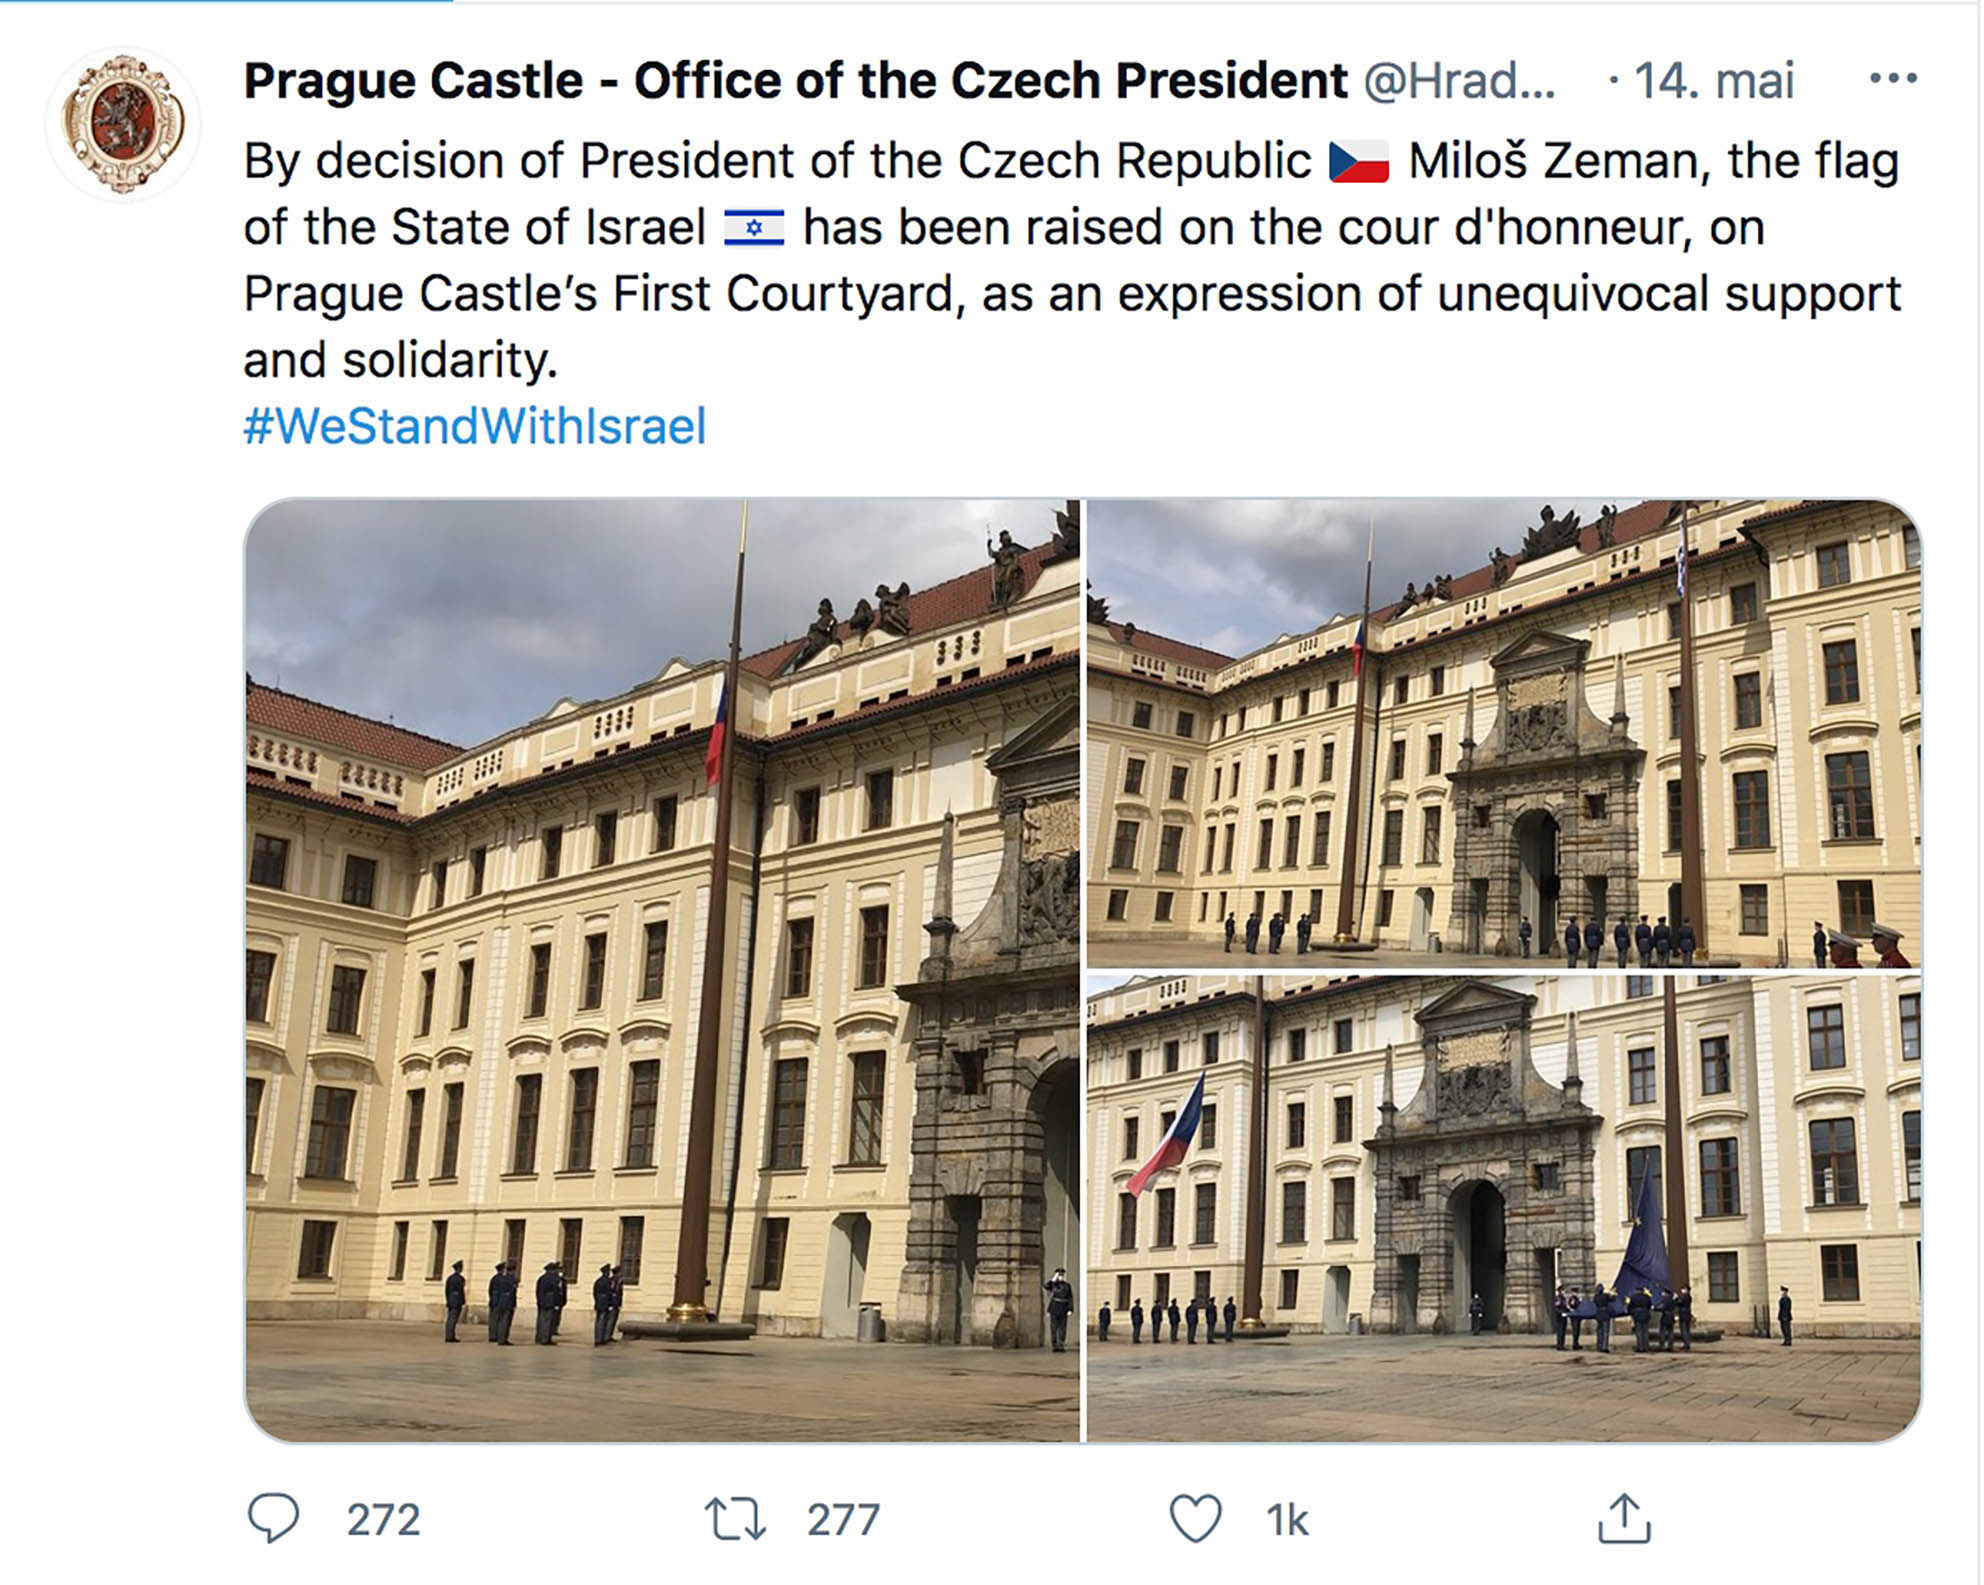Click the 277 retweets count
This screenshot has height=1585, width=1984.
[x=844, y=1521]
